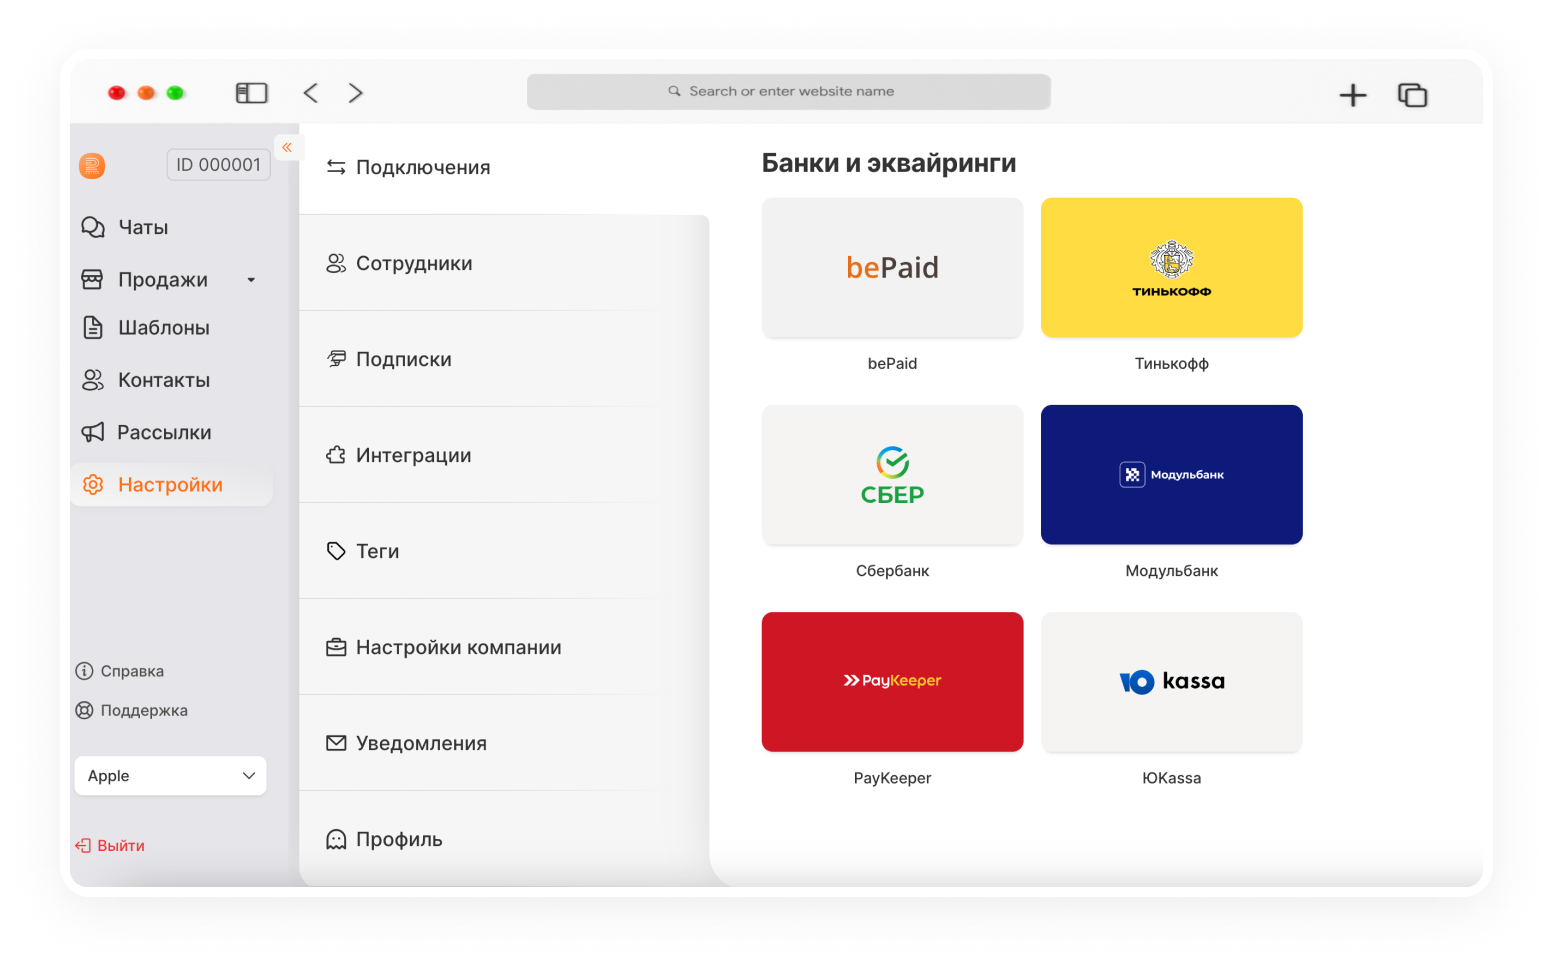Viewport: 1553px width, 968px height.
Task: Click the ЮKassa caption label
Action: point(1171,778)
